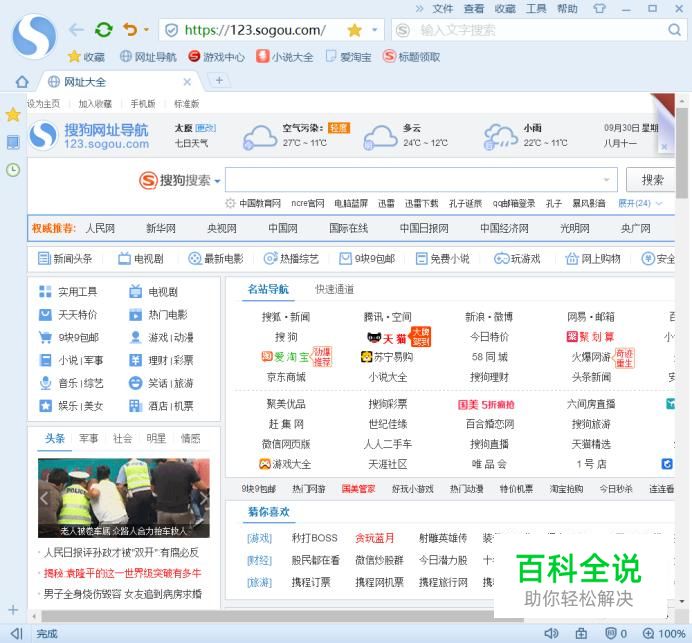
Task: Expand the undo-close dropdown arrow
Action: [146, 31]
